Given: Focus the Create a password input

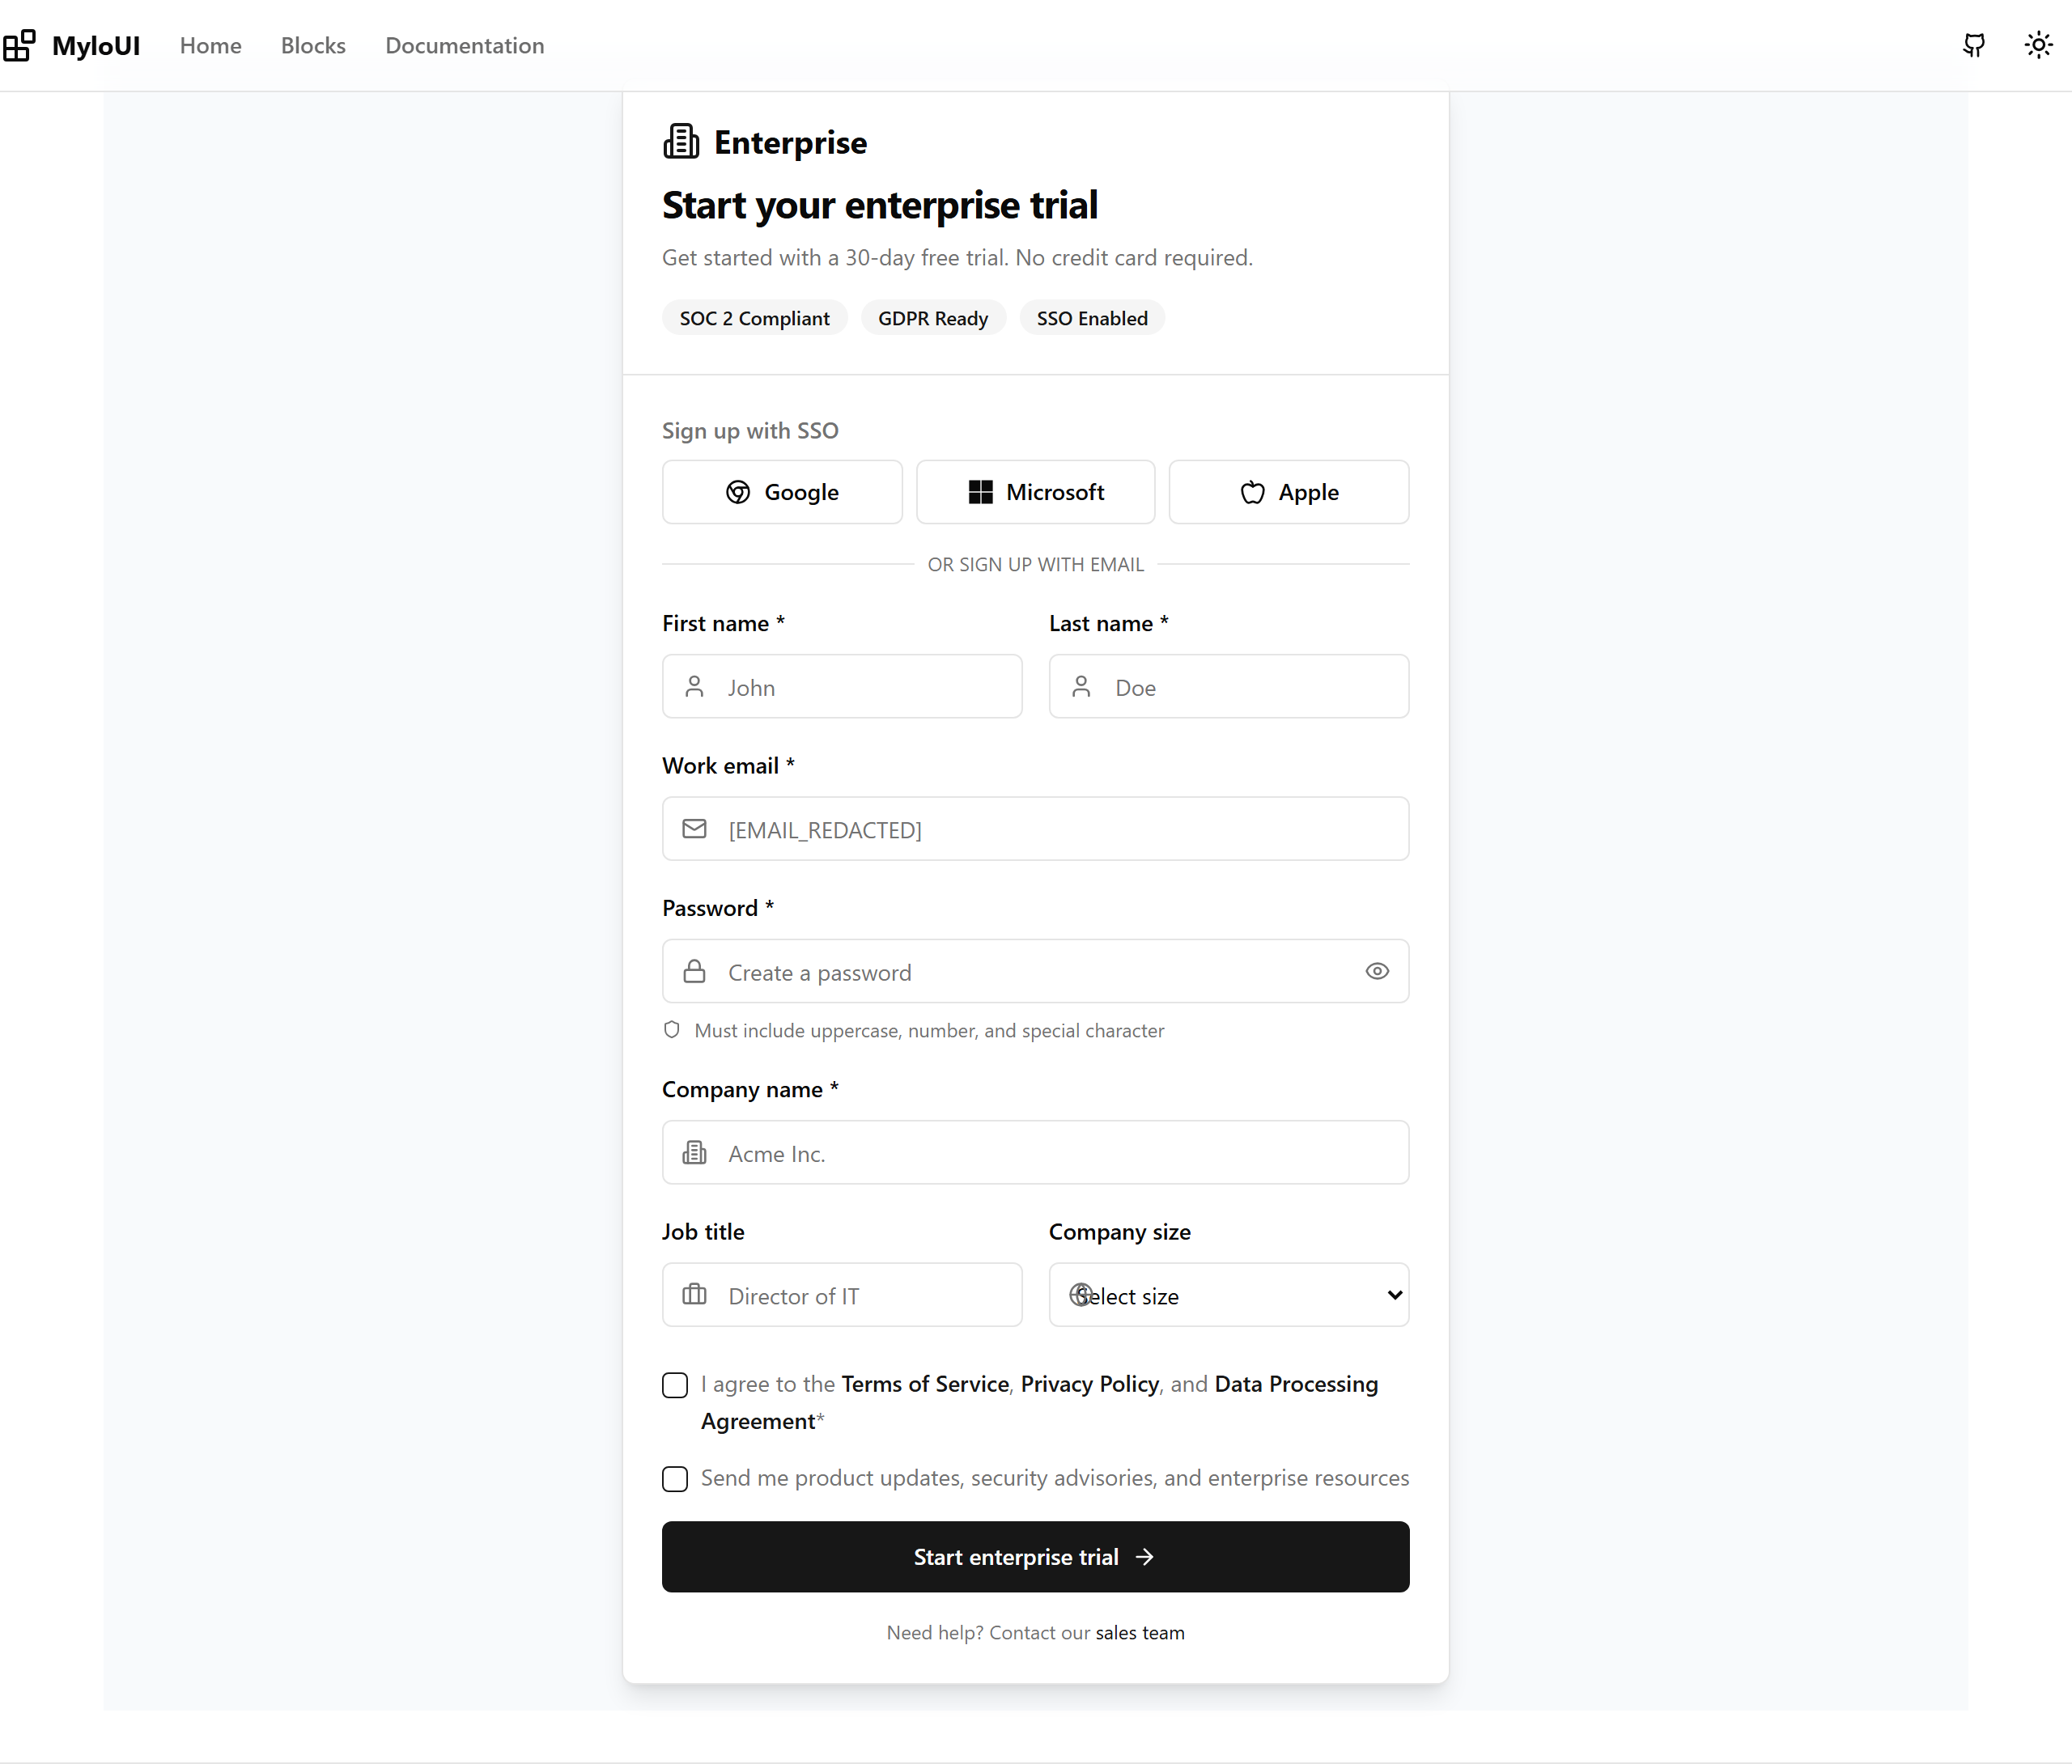Looking at the screenshot, I should tap(1036, 972).
